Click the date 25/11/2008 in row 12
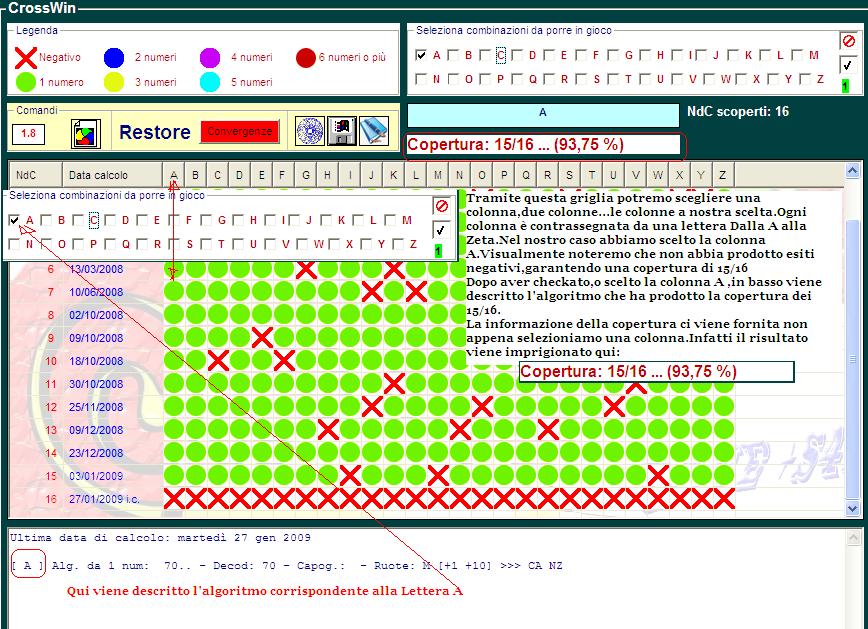 pyautogui.click(x=96, y=407)
